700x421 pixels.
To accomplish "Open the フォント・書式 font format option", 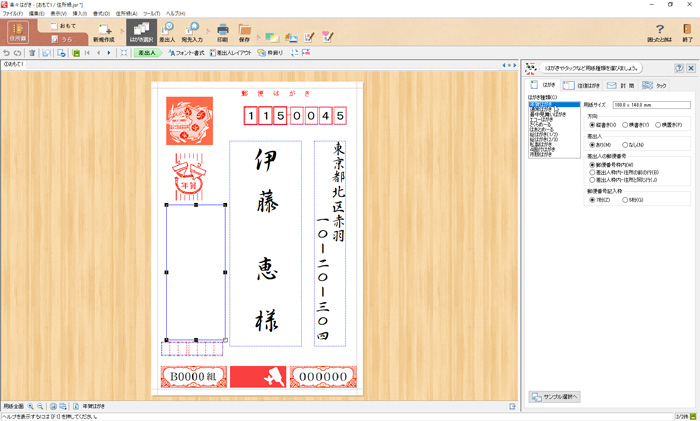I will [x=187, y=53].
